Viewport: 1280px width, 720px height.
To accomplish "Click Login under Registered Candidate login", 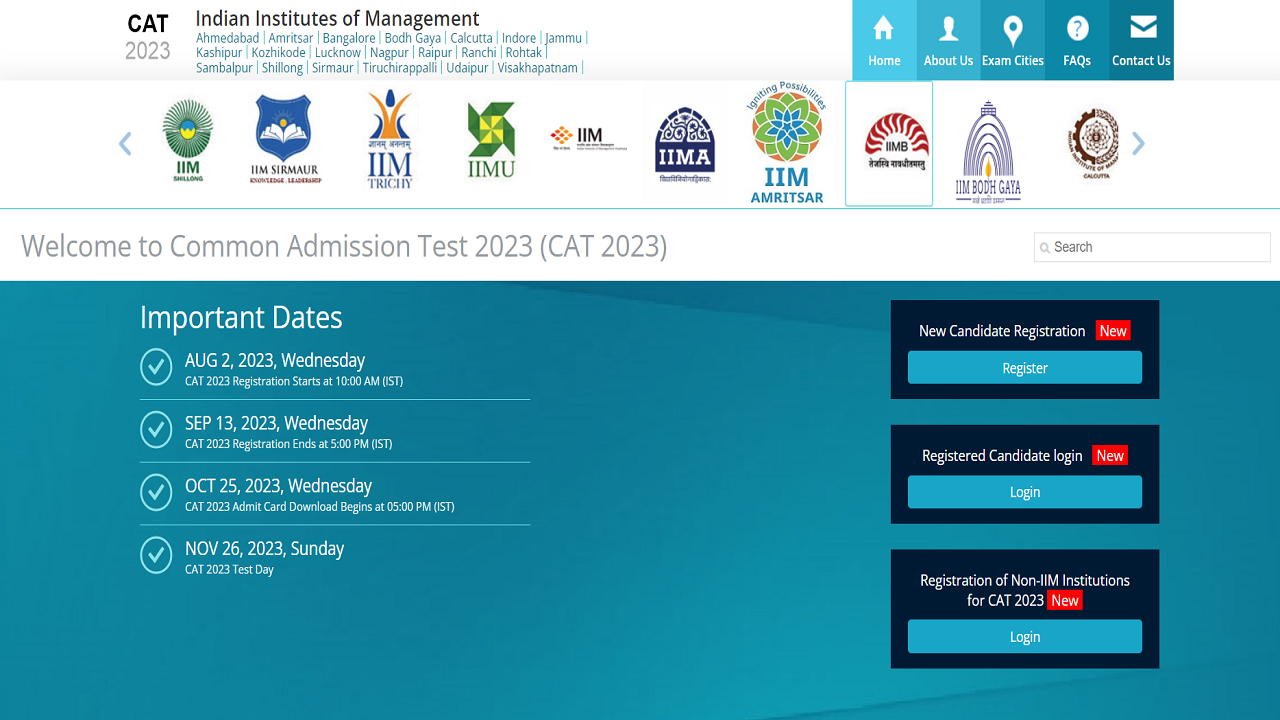I will pyautogui.click(x=1024, y=492).
